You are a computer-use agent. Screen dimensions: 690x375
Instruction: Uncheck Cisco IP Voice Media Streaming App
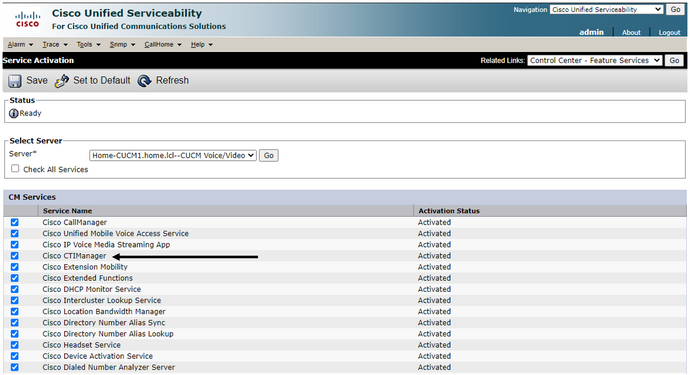point(15,245)
